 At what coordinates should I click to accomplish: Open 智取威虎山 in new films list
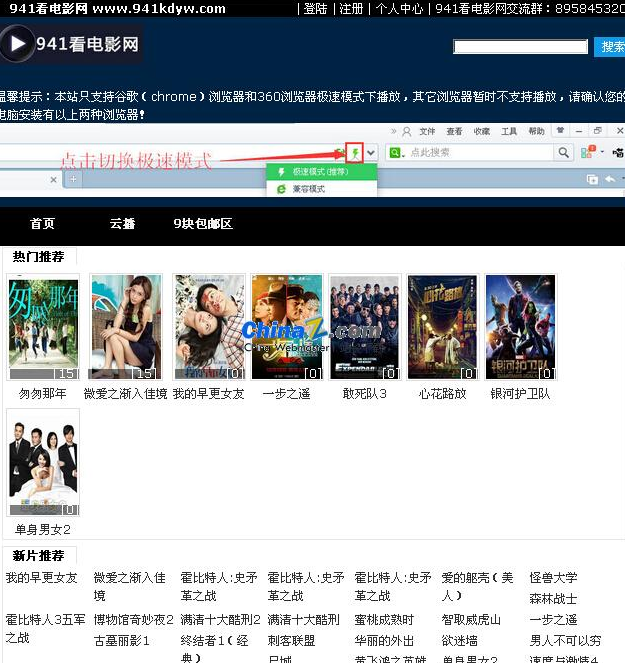pyautogui.click(x=471, y=620)
